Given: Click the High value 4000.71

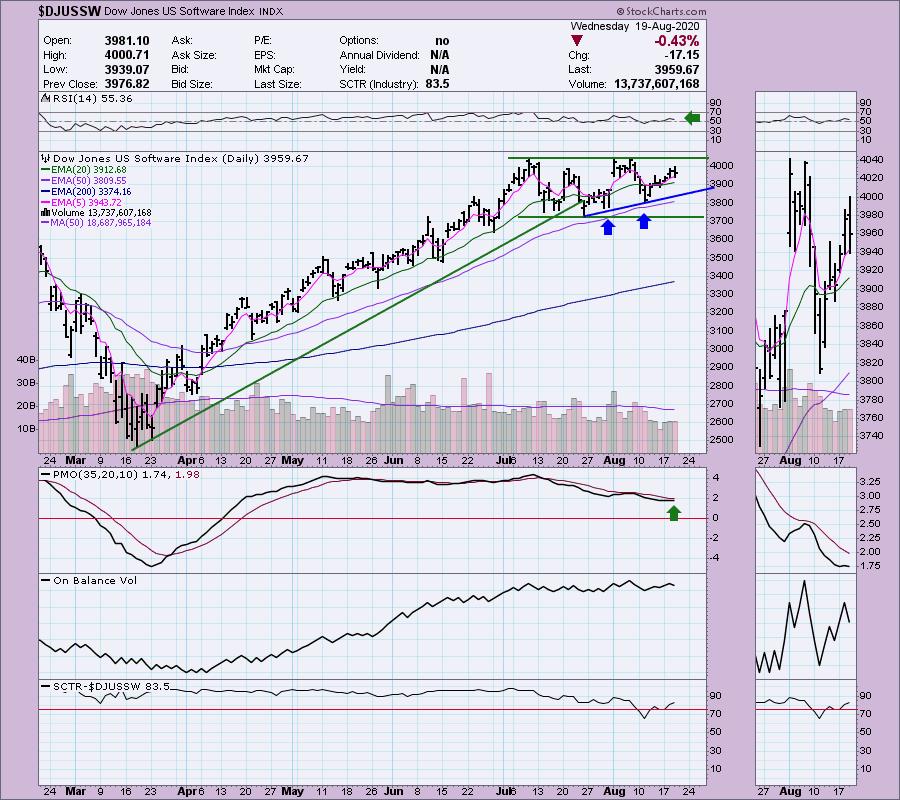Looking at the screenshot, I should tap(127, 55).
